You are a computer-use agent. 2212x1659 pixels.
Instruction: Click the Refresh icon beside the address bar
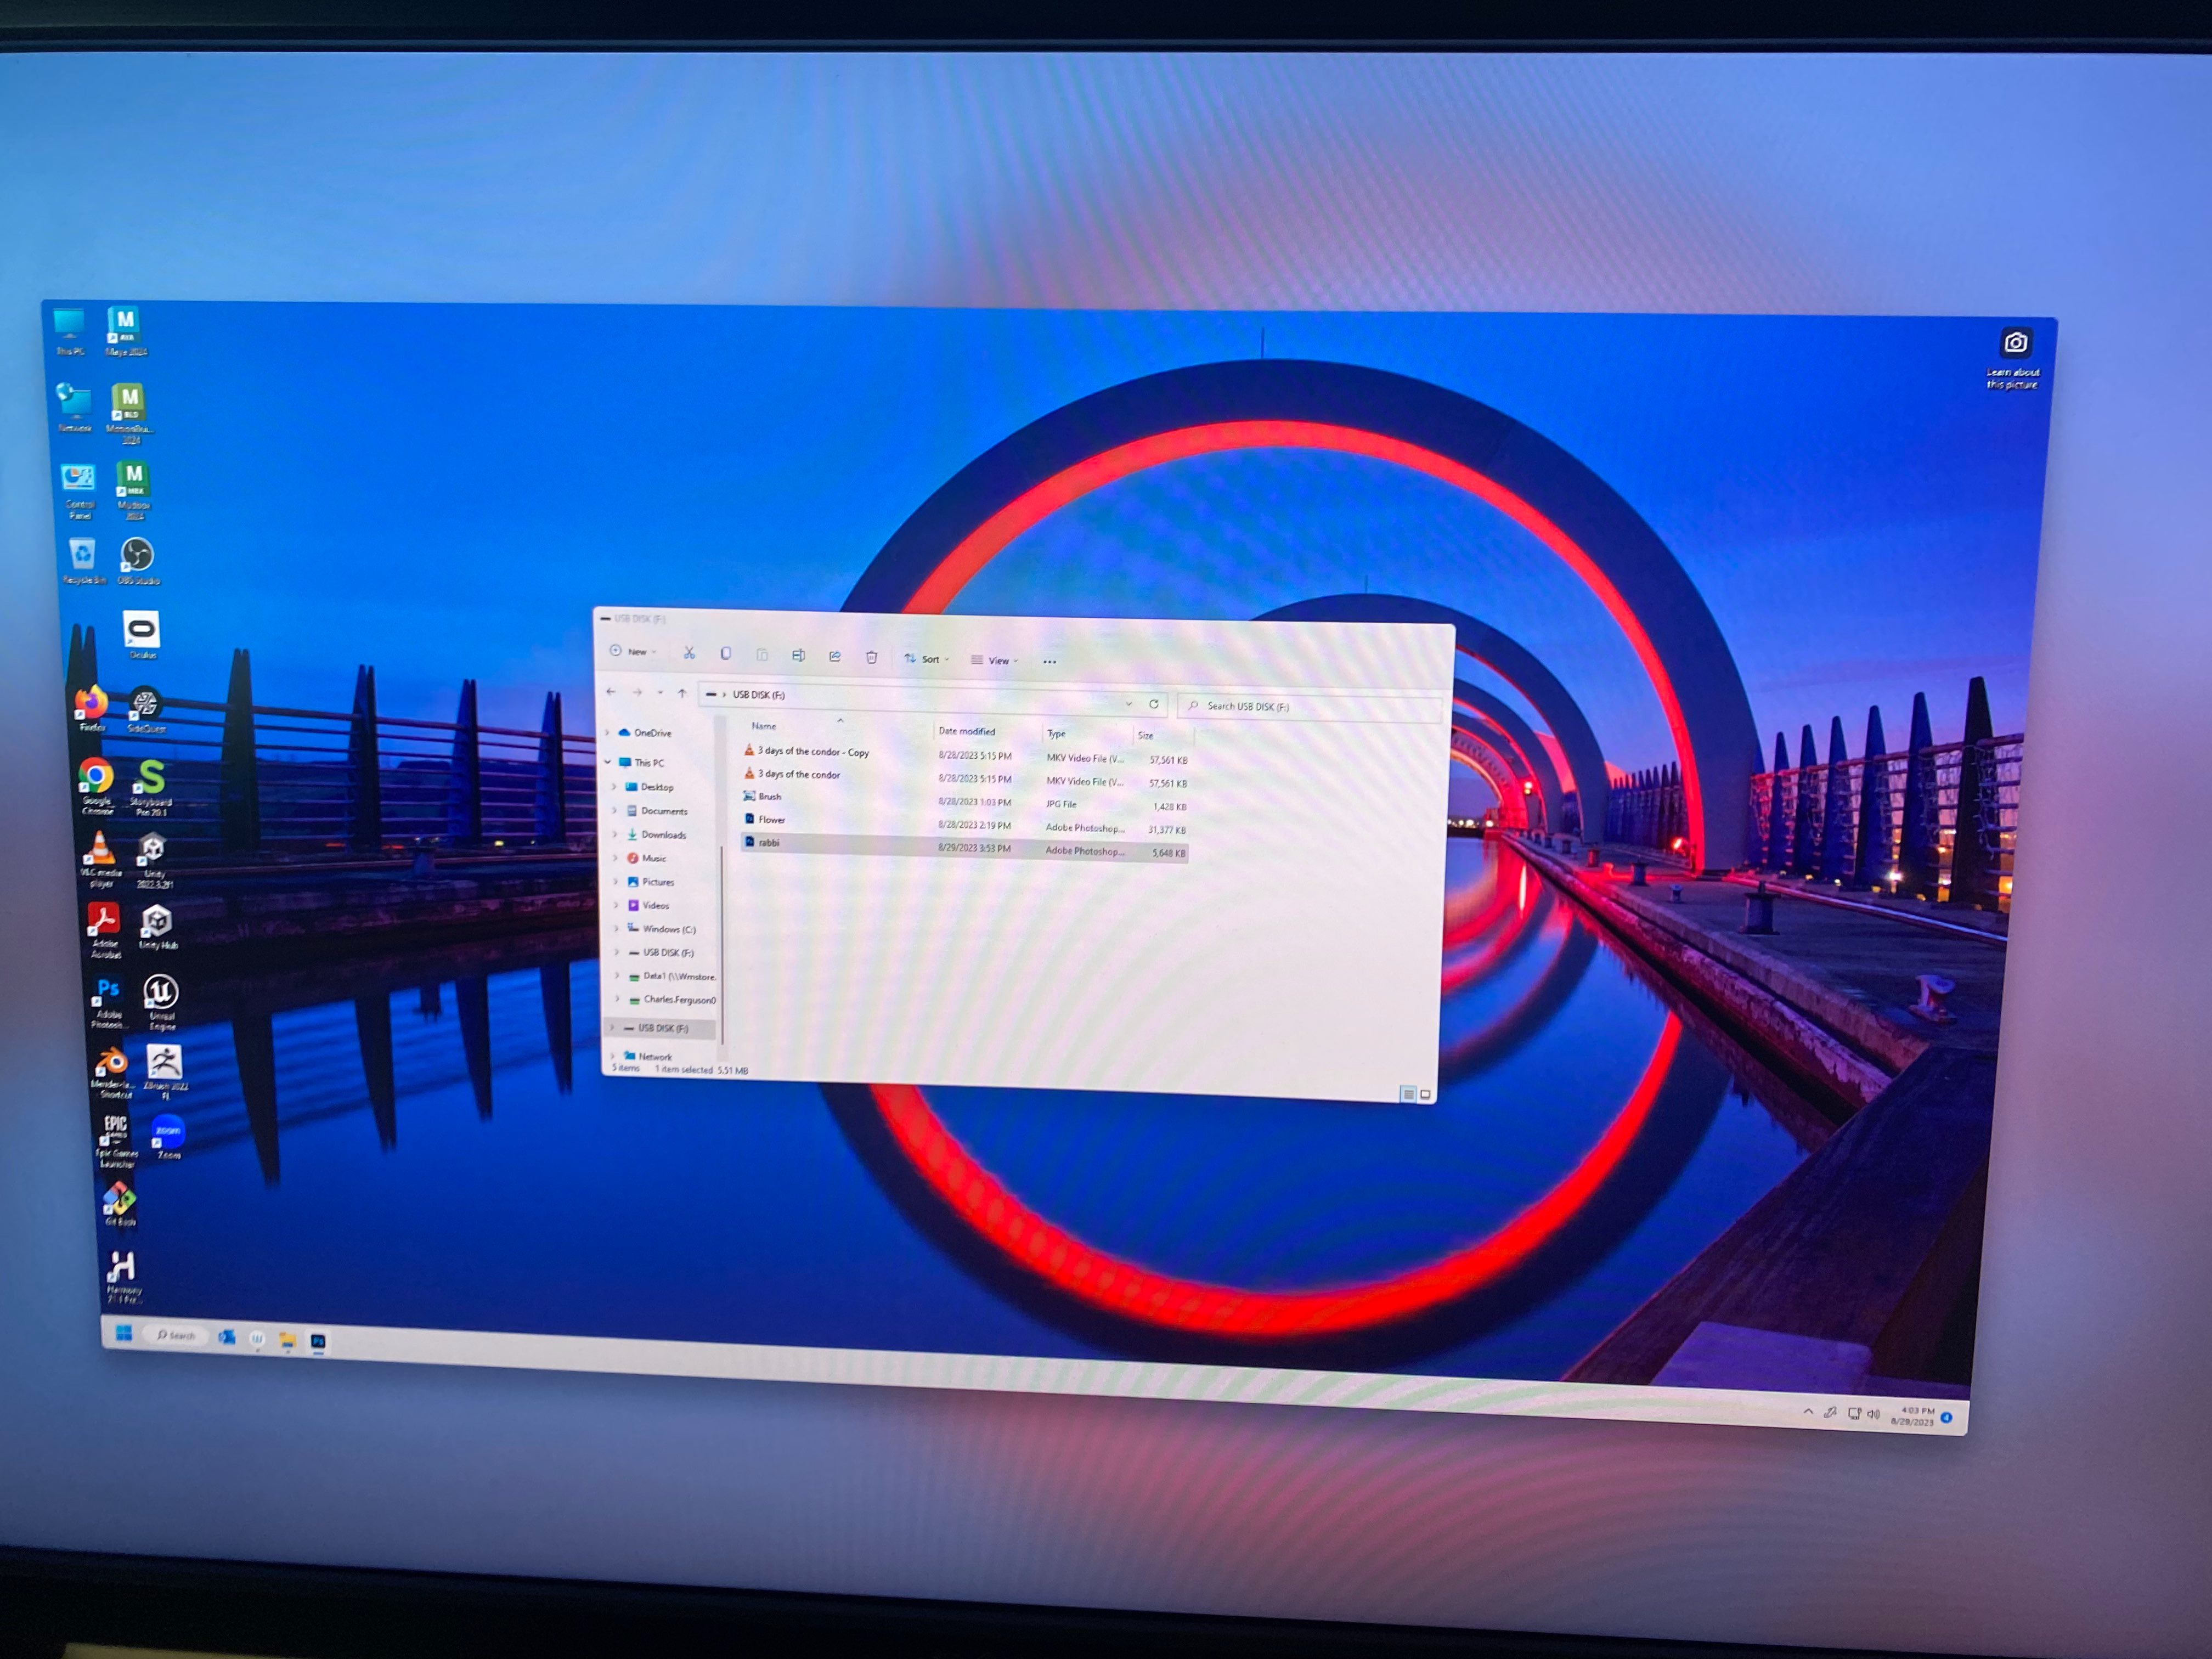(x=1154, y=704)
